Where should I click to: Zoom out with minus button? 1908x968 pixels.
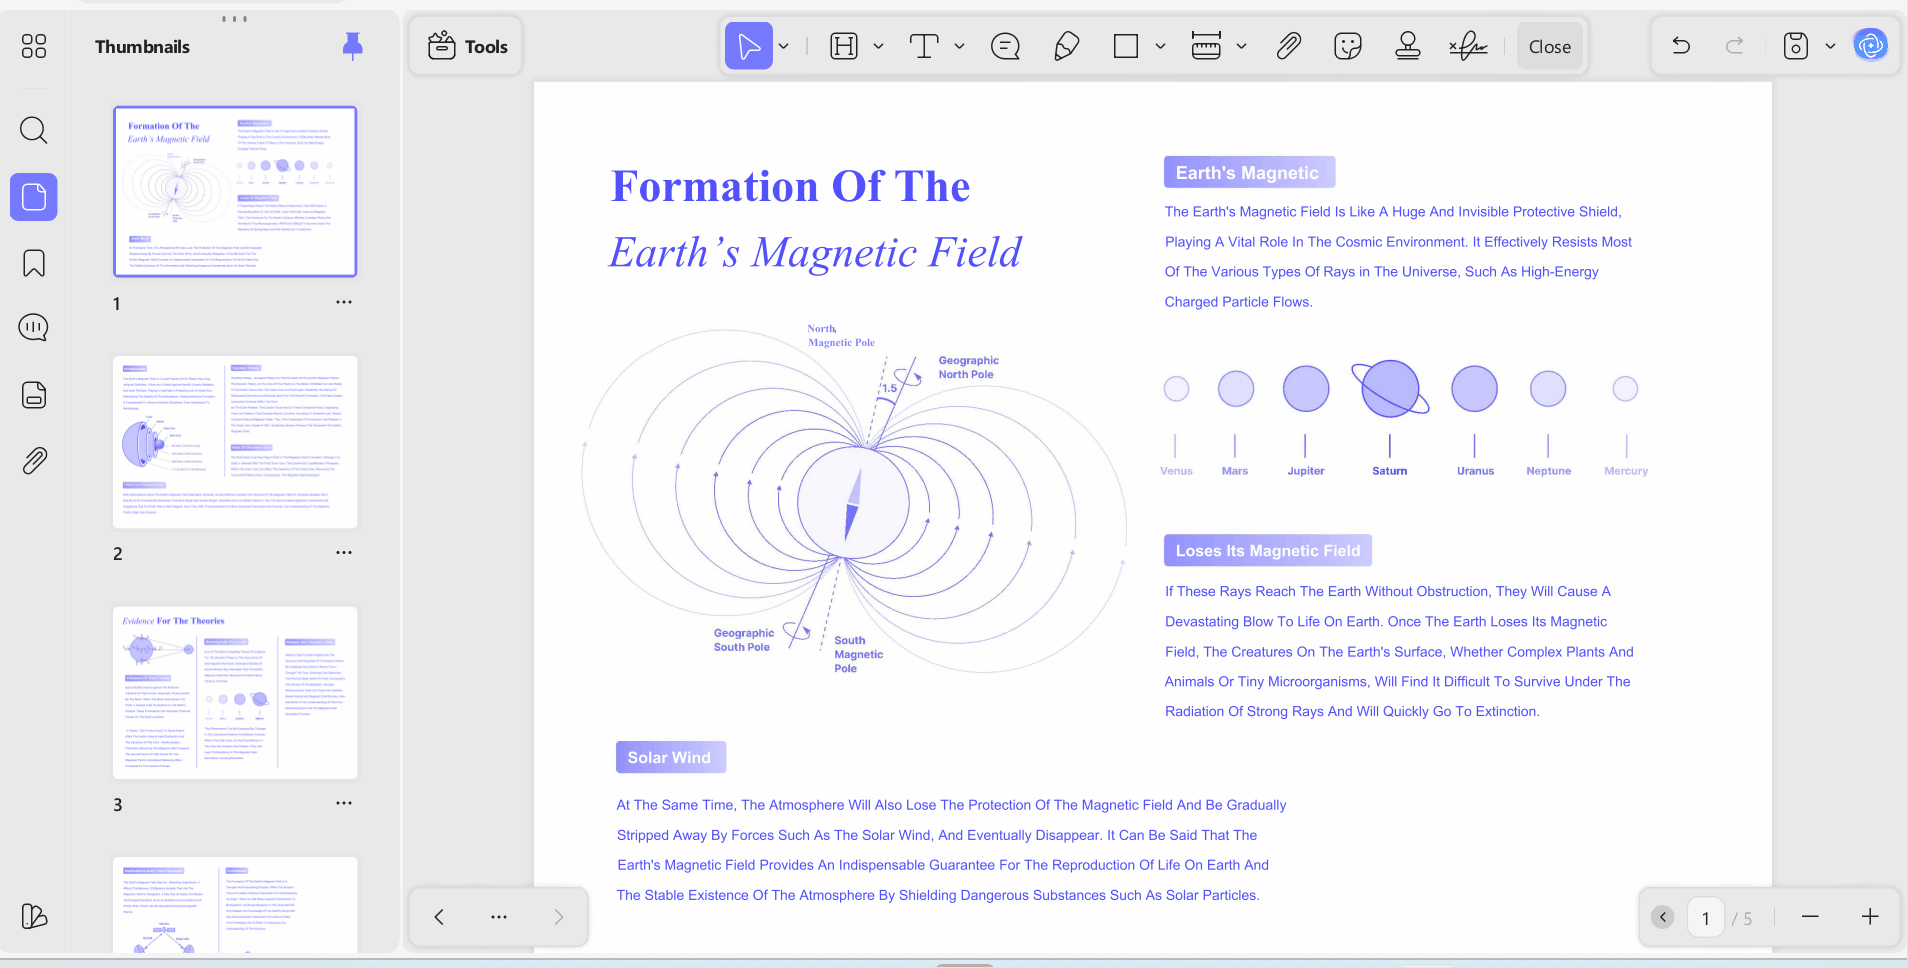1810,917
